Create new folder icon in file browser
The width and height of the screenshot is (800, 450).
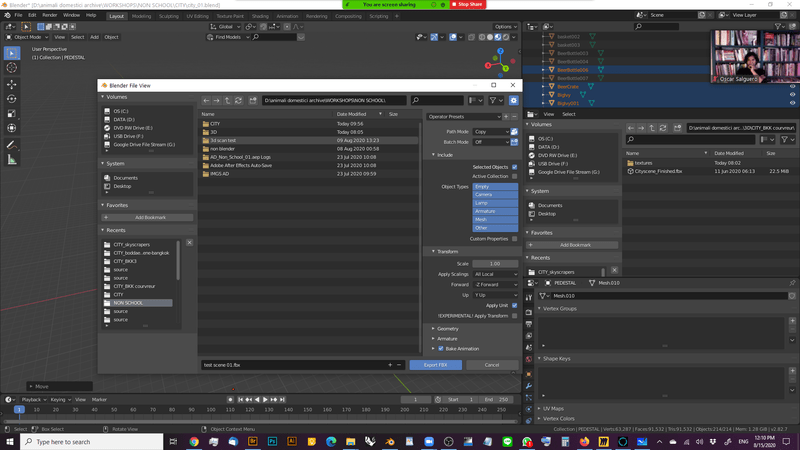(x=253, y=100)
